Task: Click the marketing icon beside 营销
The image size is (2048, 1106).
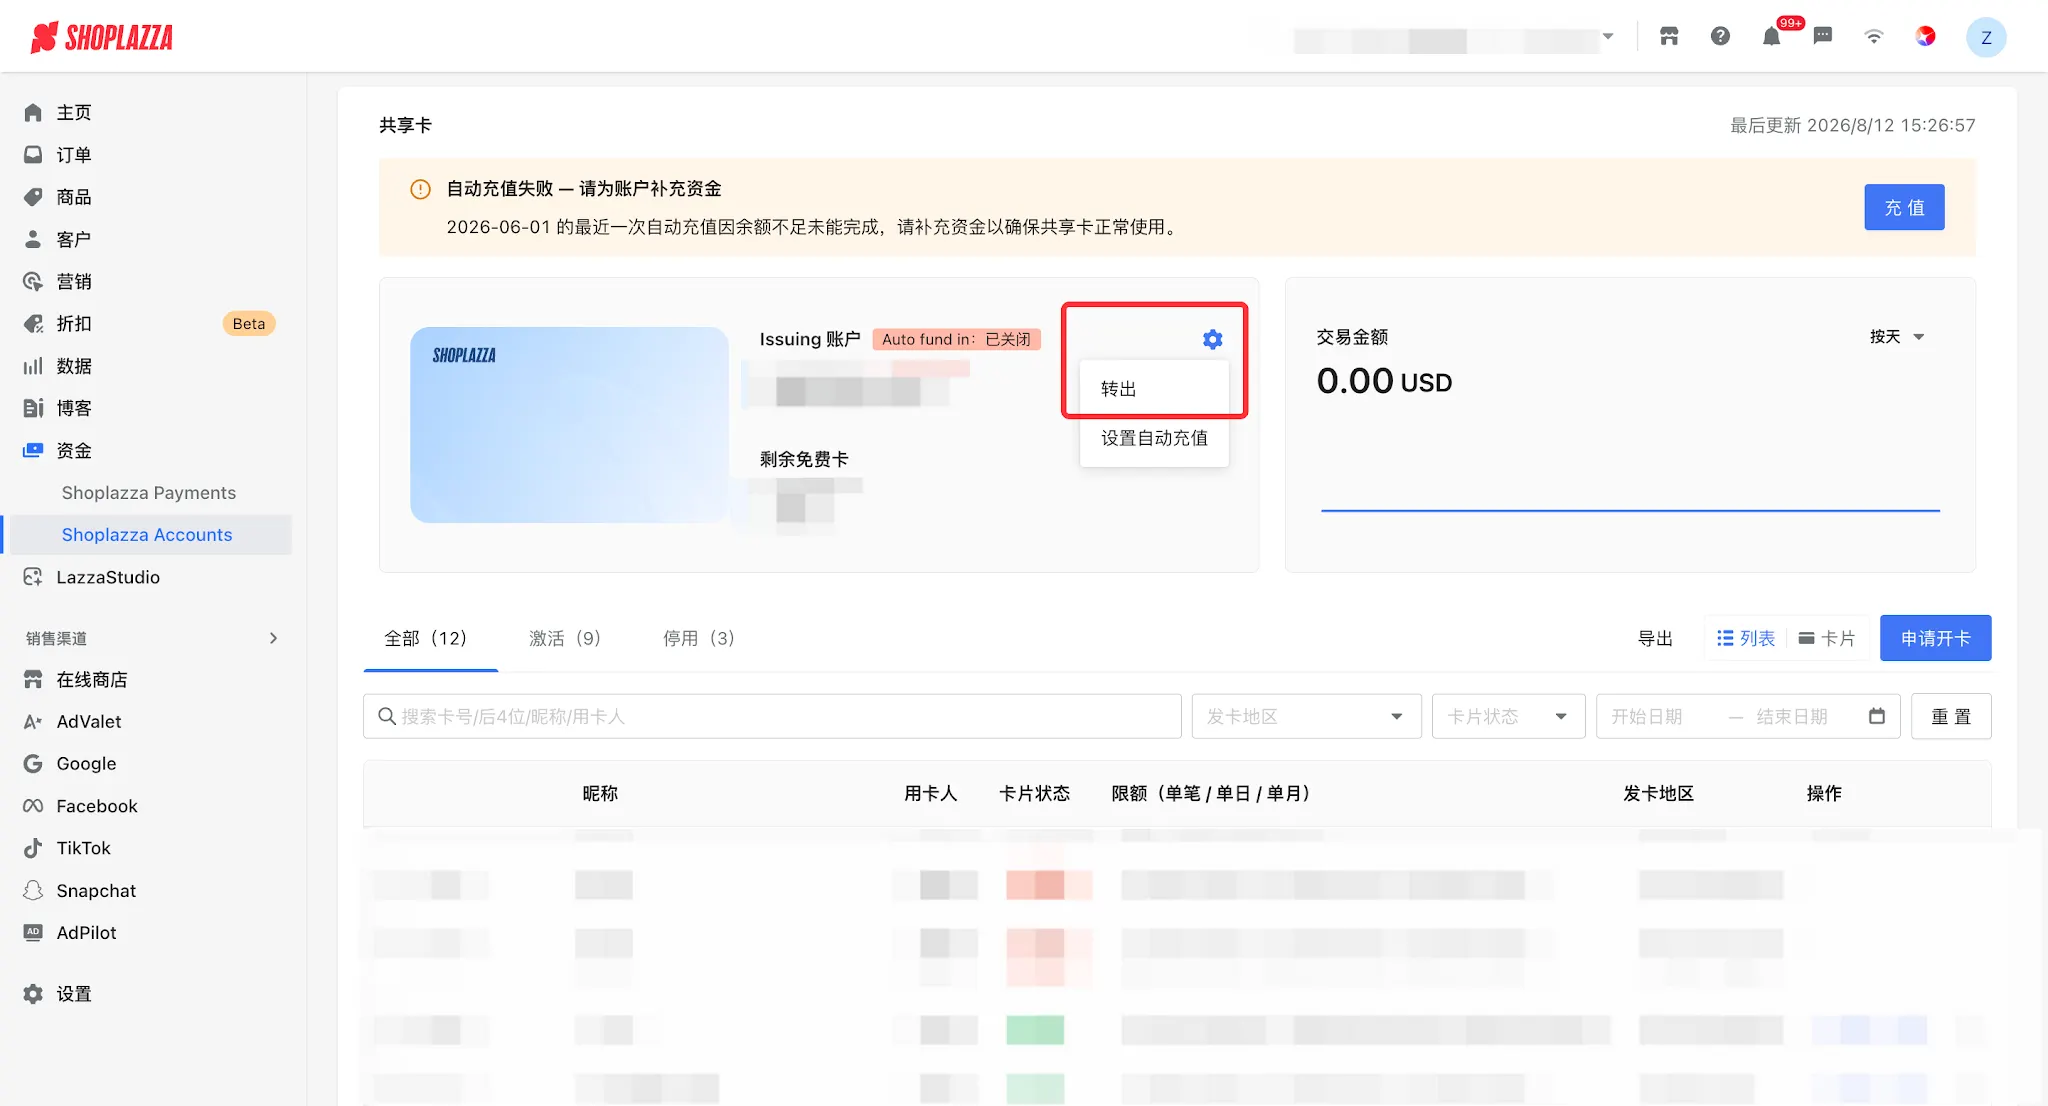Action: tap(33, 281)
